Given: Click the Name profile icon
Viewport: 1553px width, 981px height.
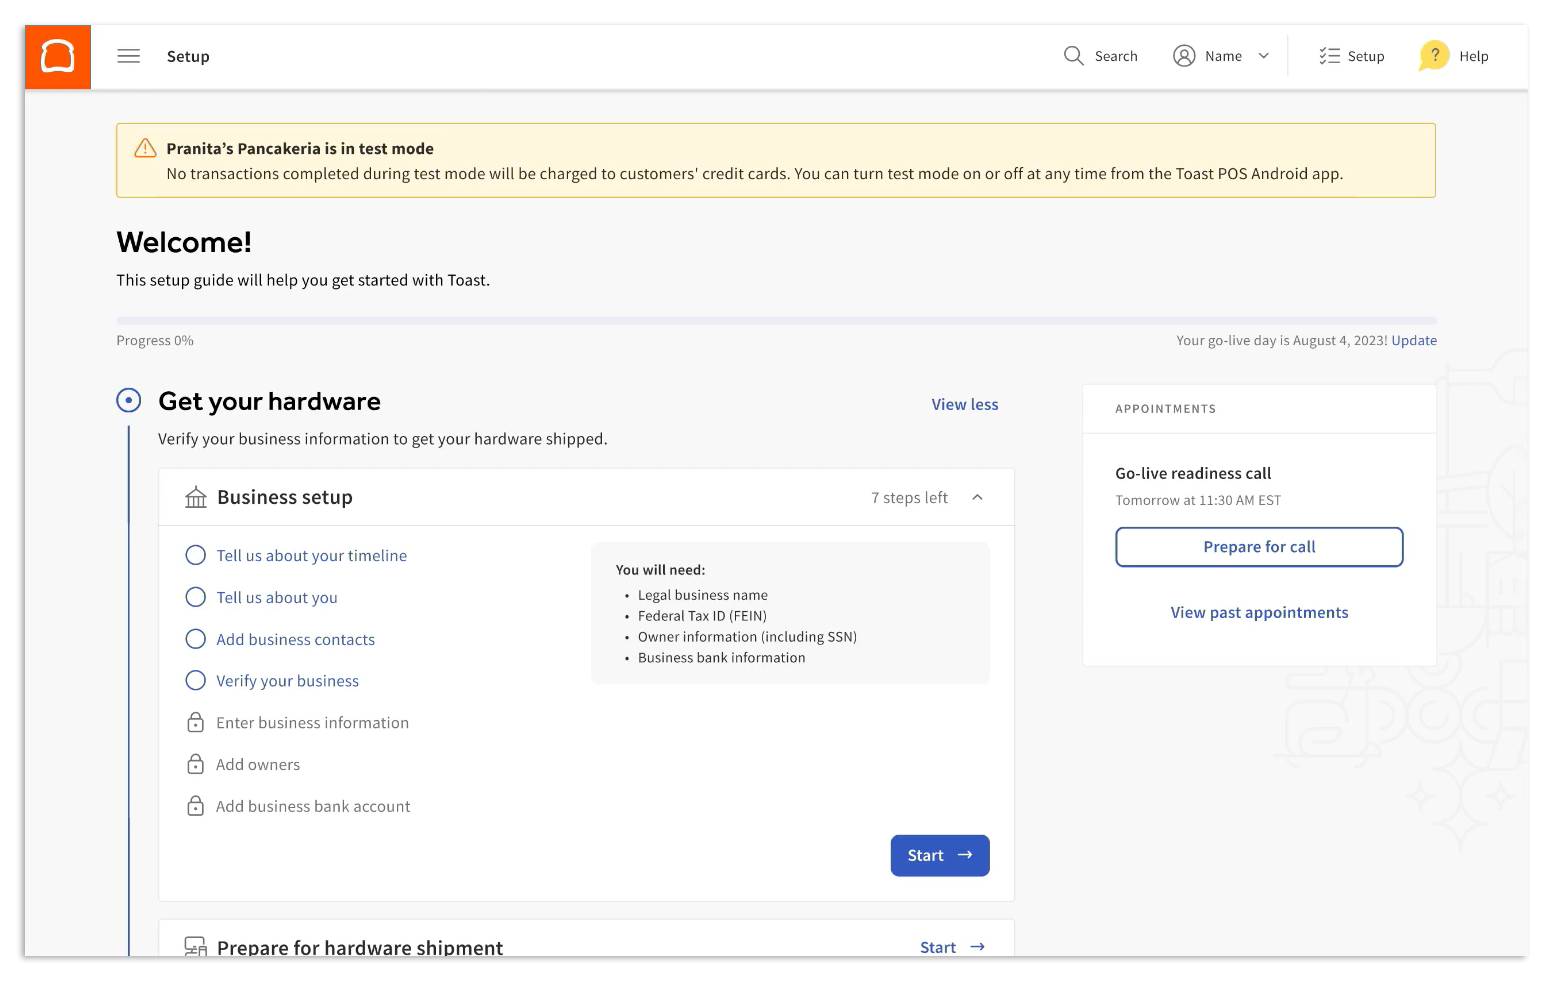Looking at the screenshot, I should [1184, 56].
